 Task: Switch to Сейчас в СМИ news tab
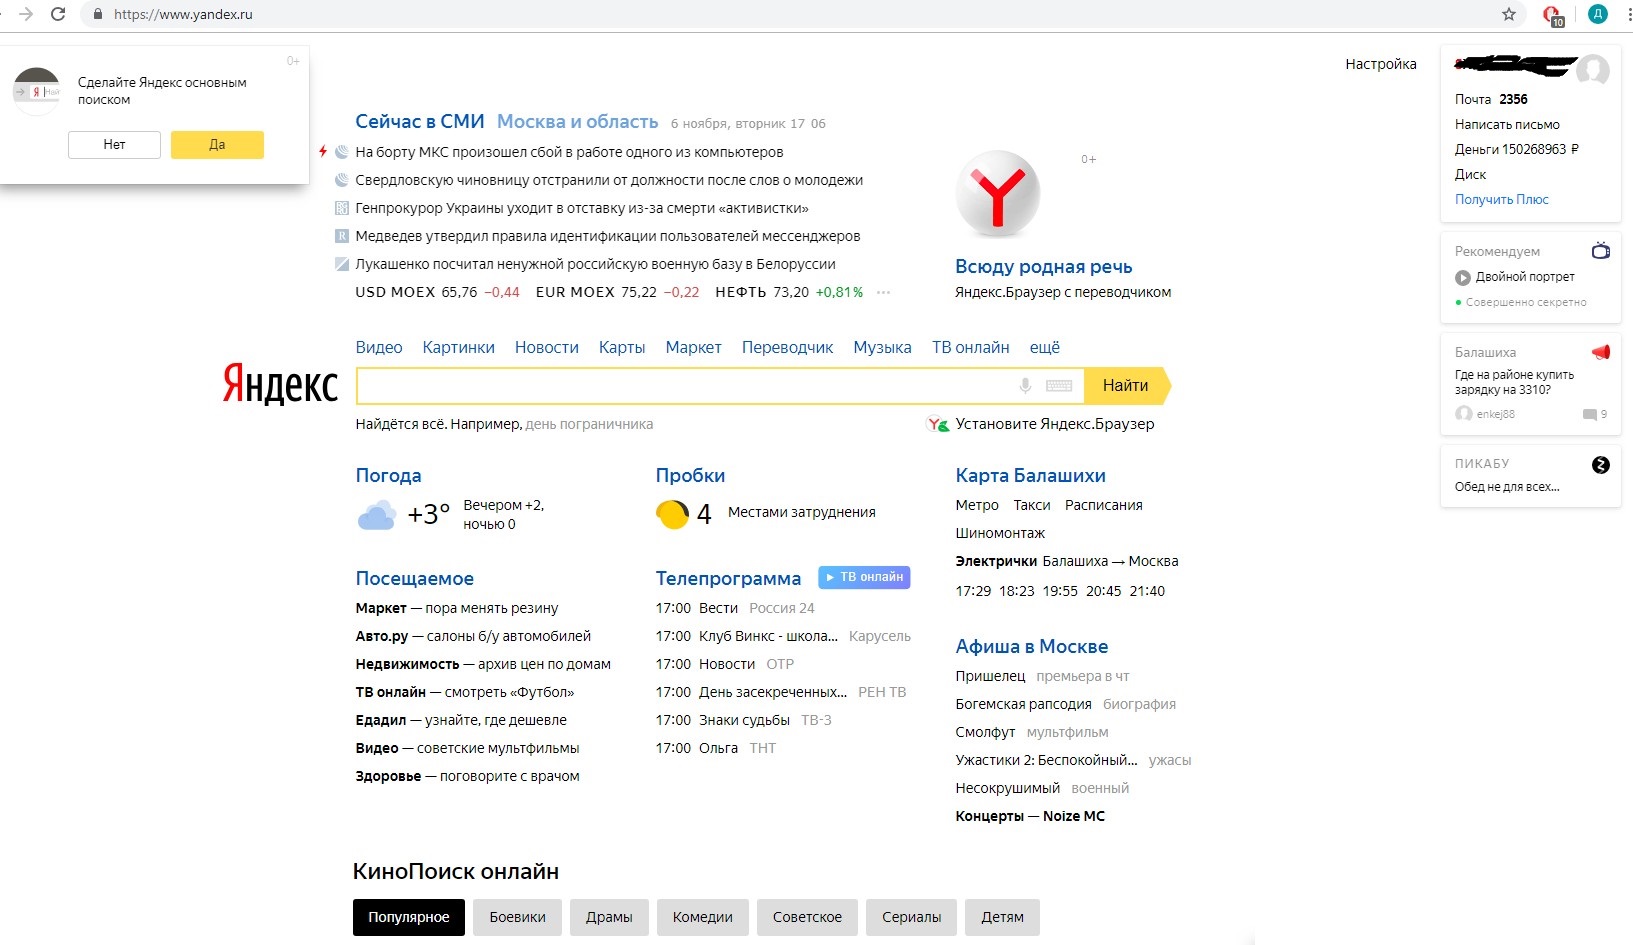click(x=420, y=121)
